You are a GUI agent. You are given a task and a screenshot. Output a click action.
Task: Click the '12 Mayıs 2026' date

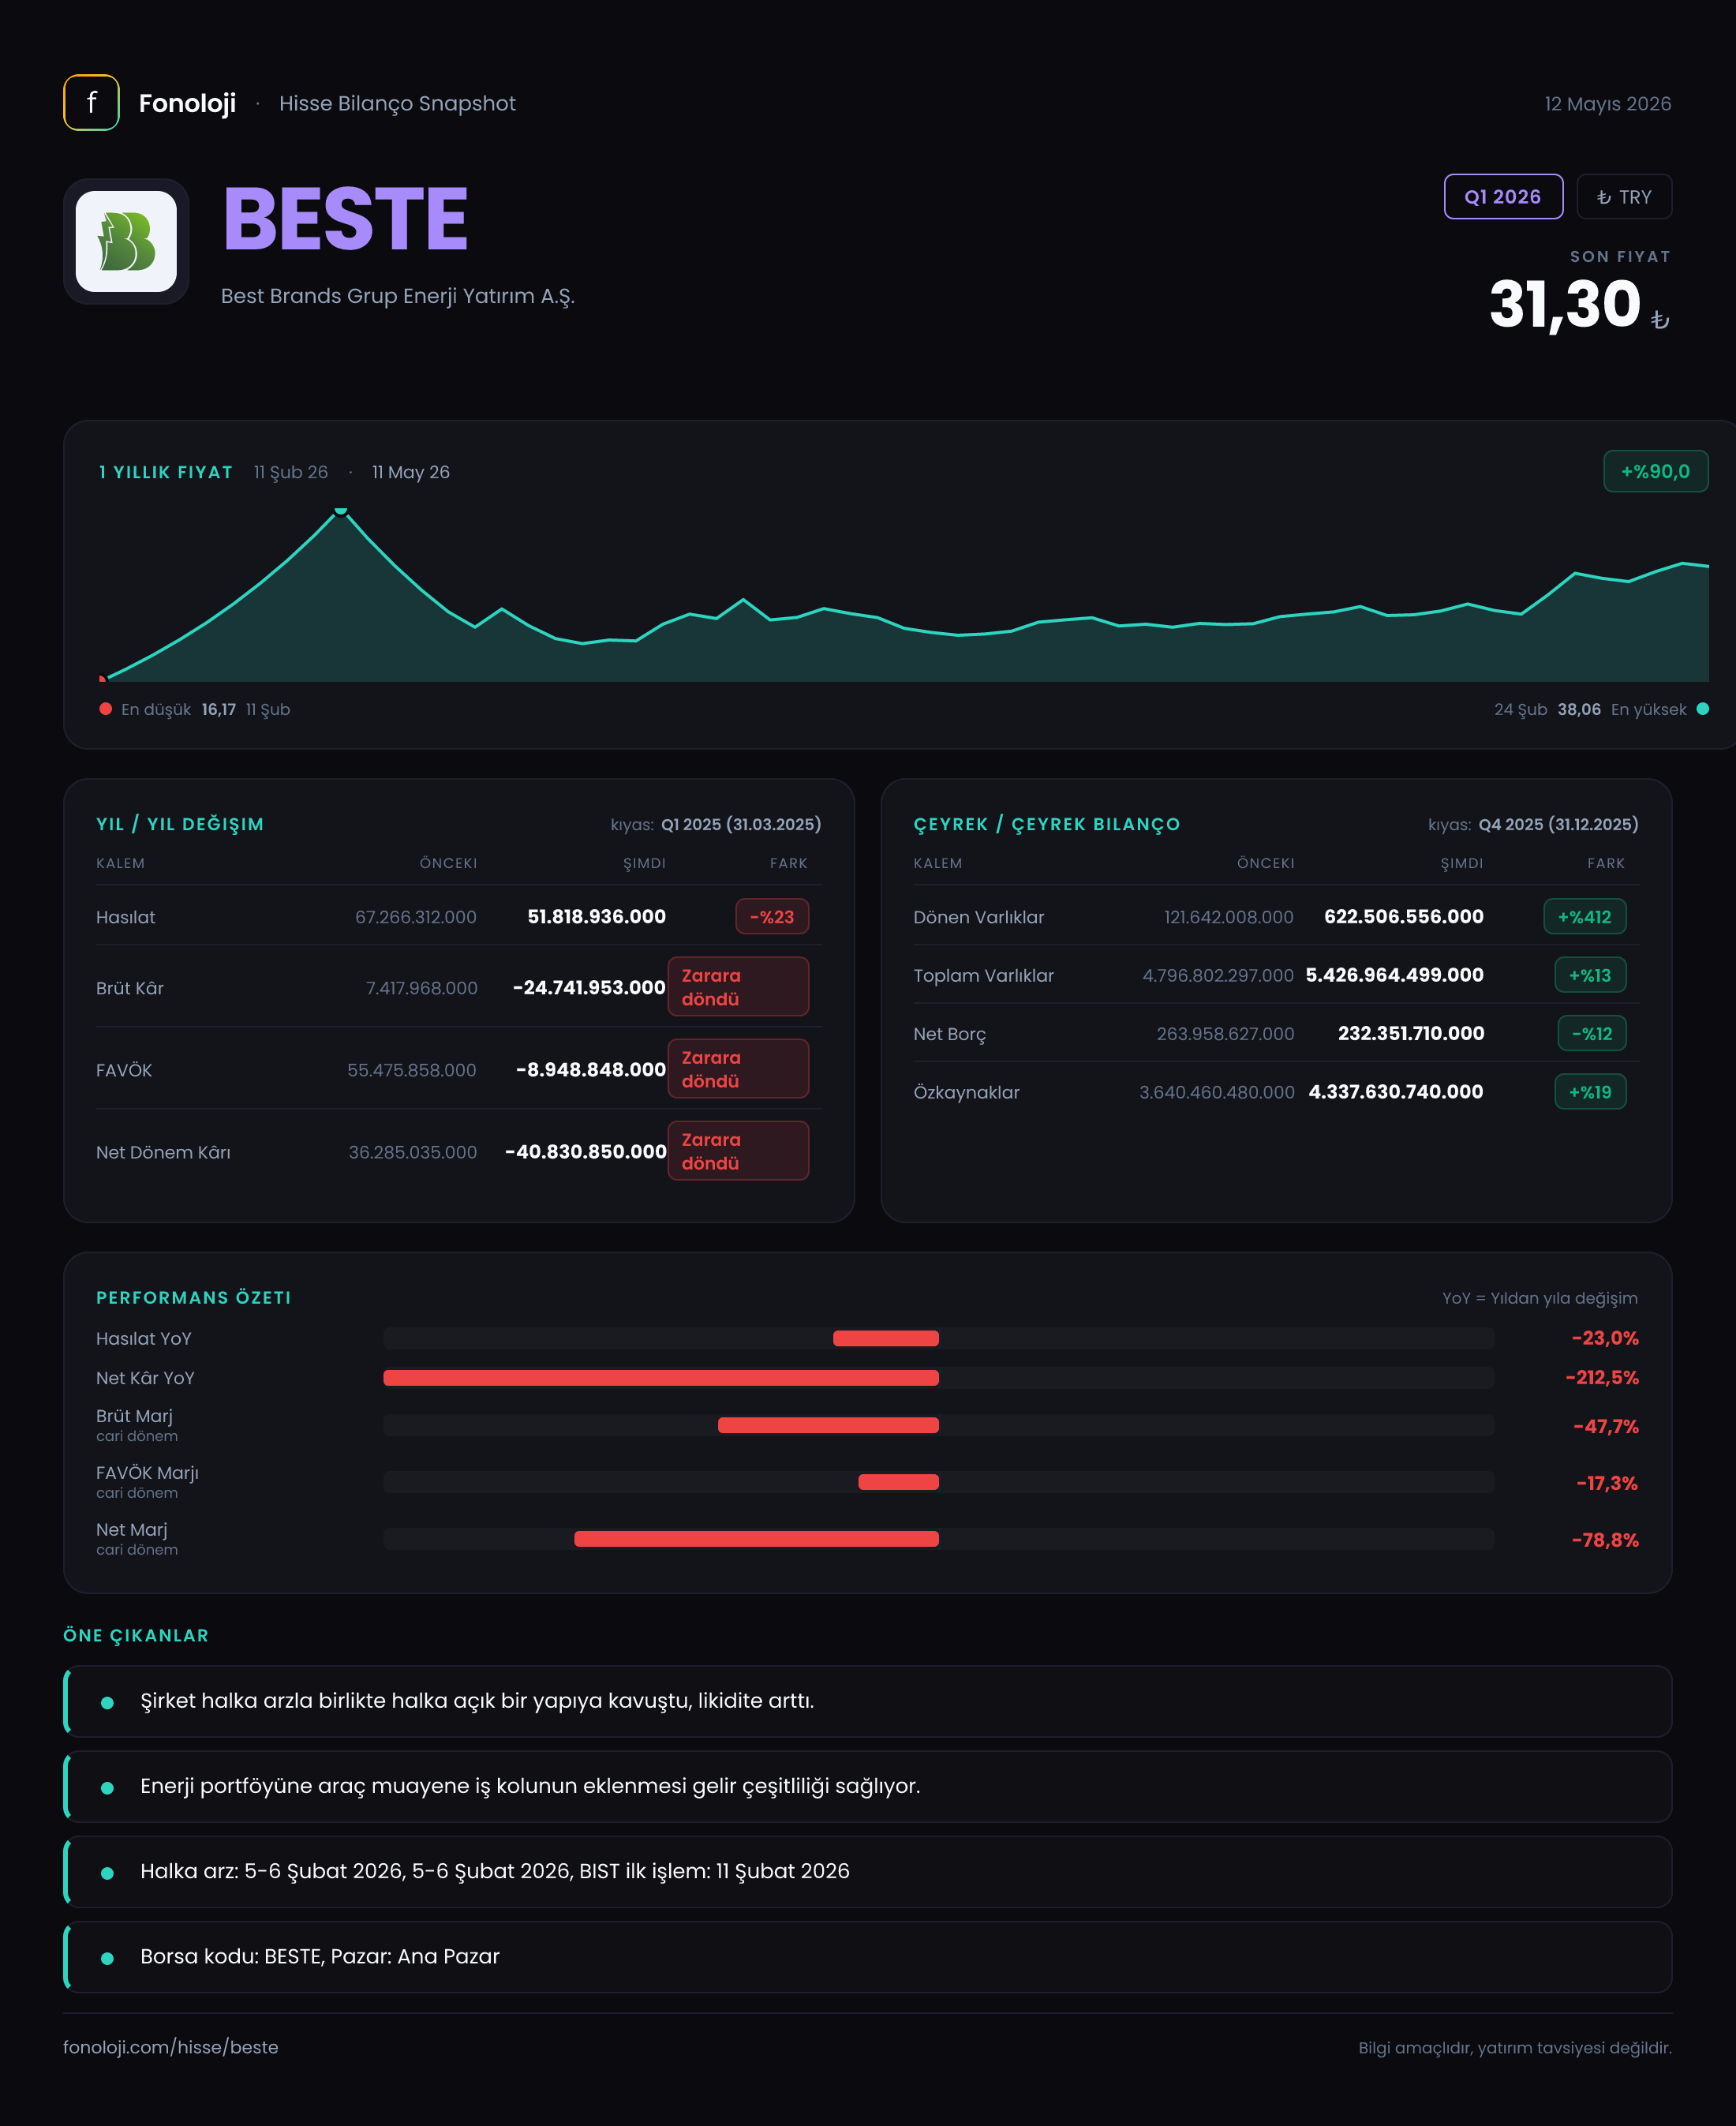1608,104
